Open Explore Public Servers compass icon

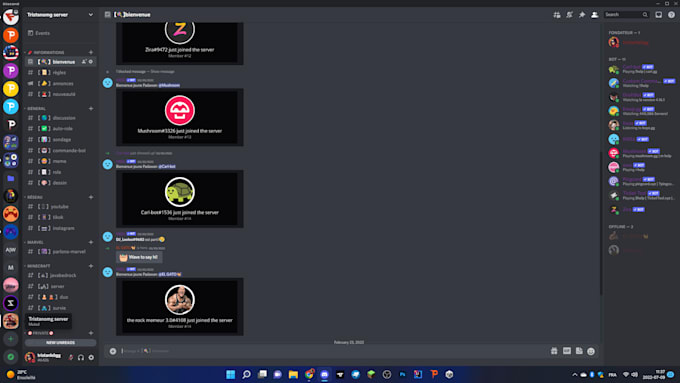11,357
